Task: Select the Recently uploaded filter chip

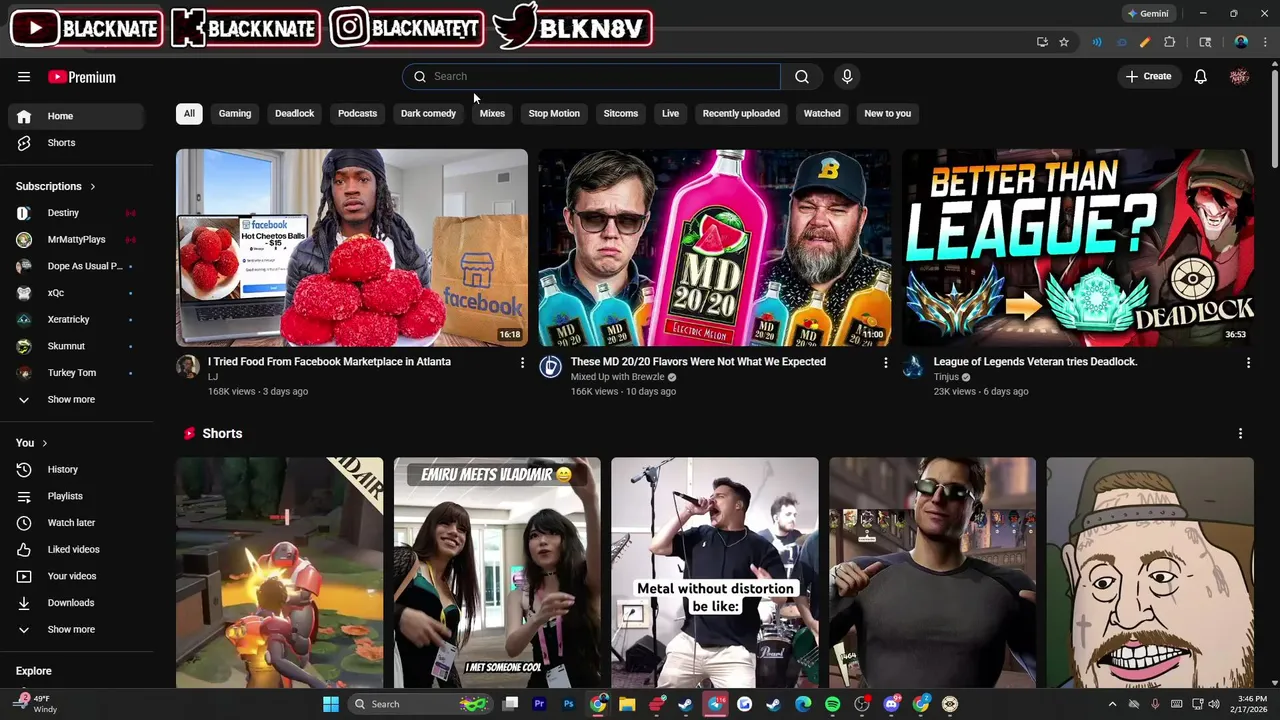Action: pyautogui.click(x=741, y=113)
